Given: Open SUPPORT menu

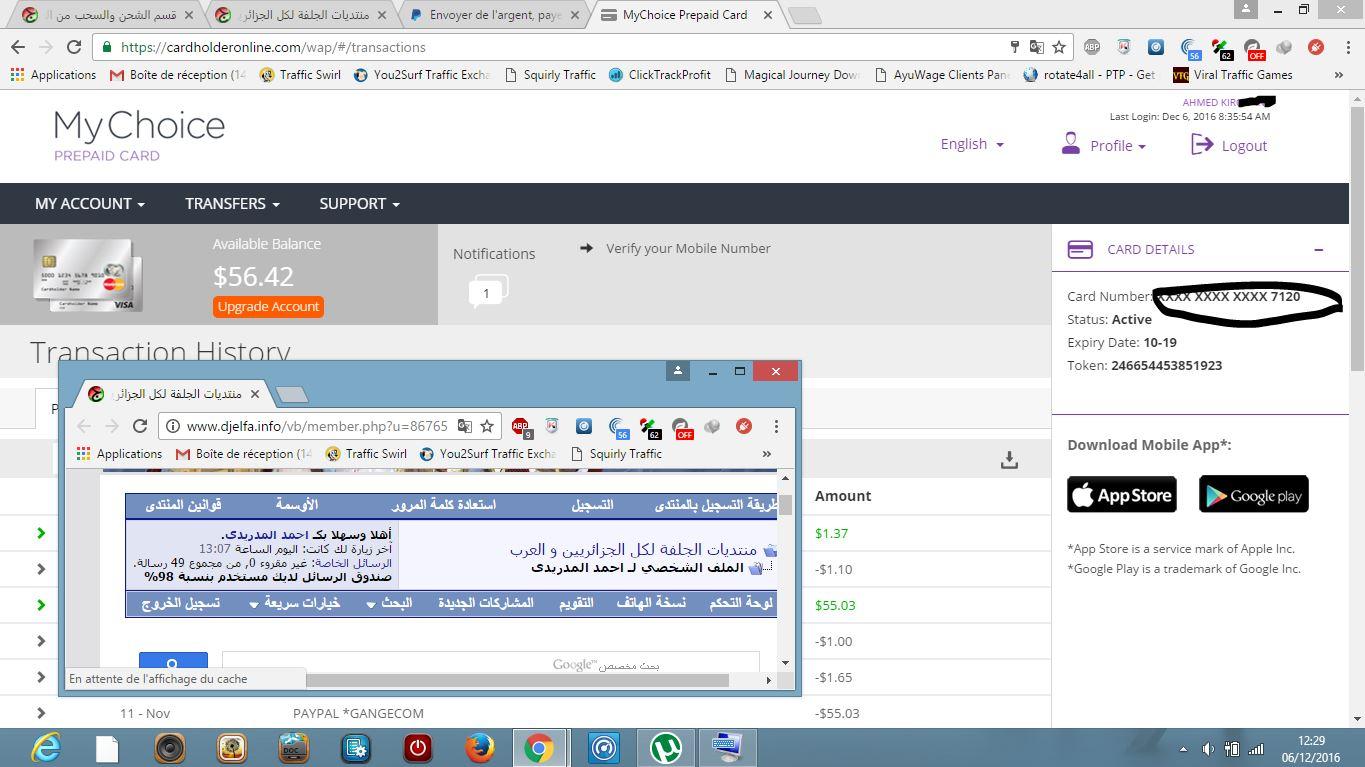Looking at the screenshot, I should point(359,203).
